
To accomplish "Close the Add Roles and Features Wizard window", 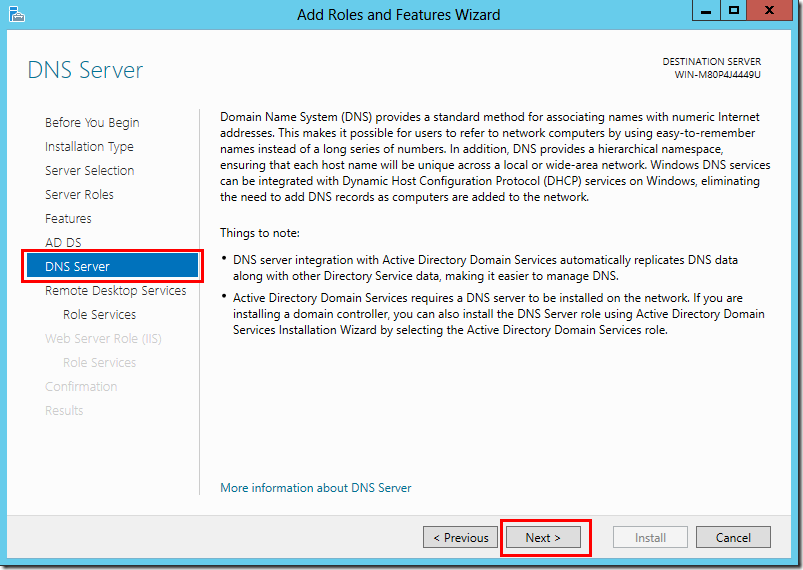I will click(771, 12).
